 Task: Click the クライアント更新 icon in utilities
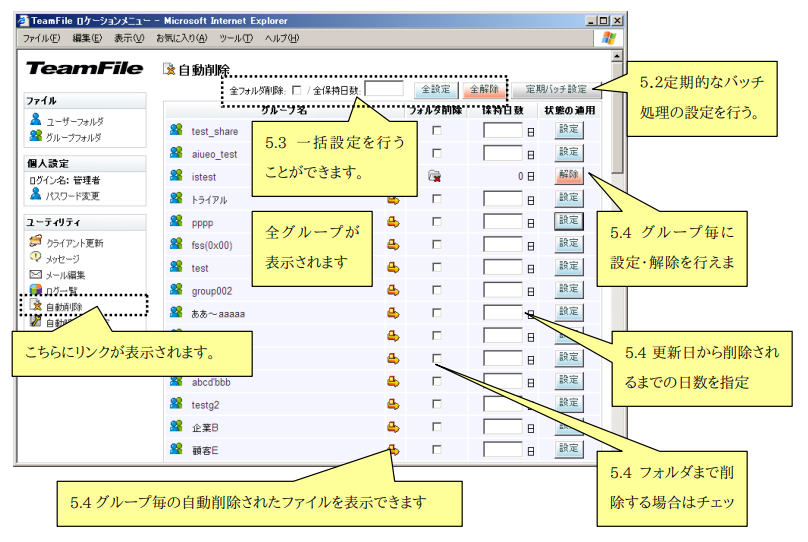coord(36,242)
